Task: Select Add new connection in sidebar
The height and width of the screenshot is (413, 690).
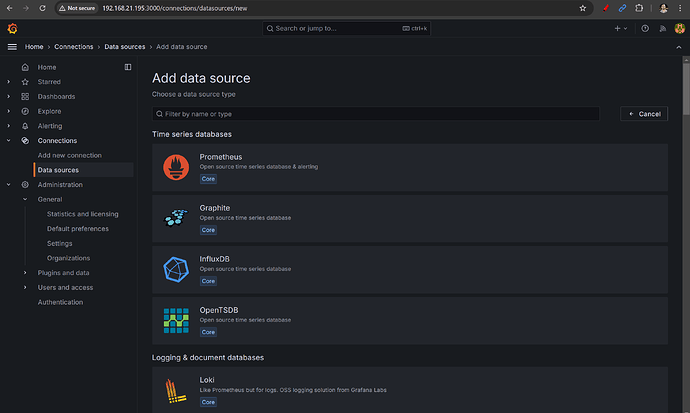Action: point(71,155)
